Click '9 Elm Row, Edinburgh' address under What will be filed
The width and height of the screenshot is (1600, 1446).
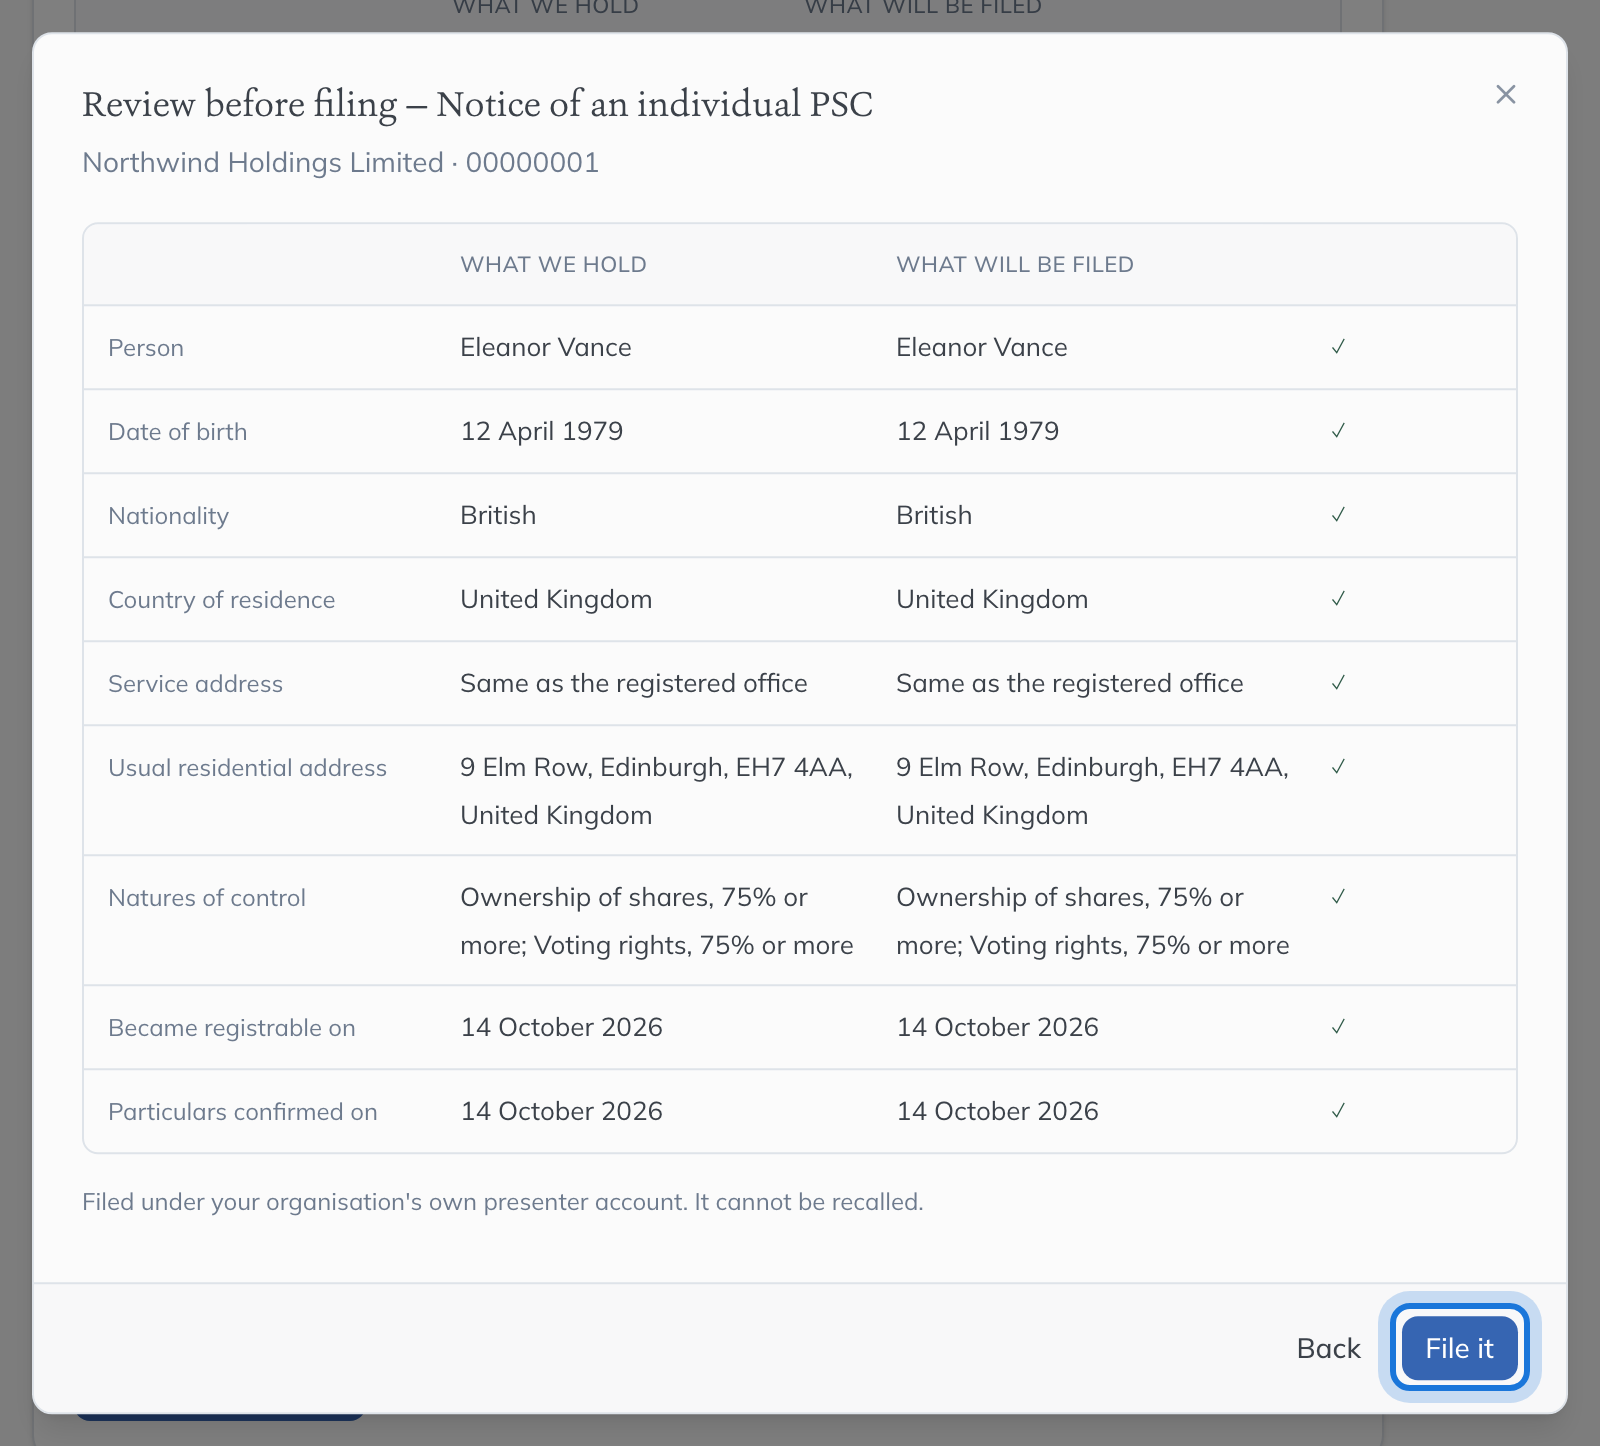[x=1092, y=791]
